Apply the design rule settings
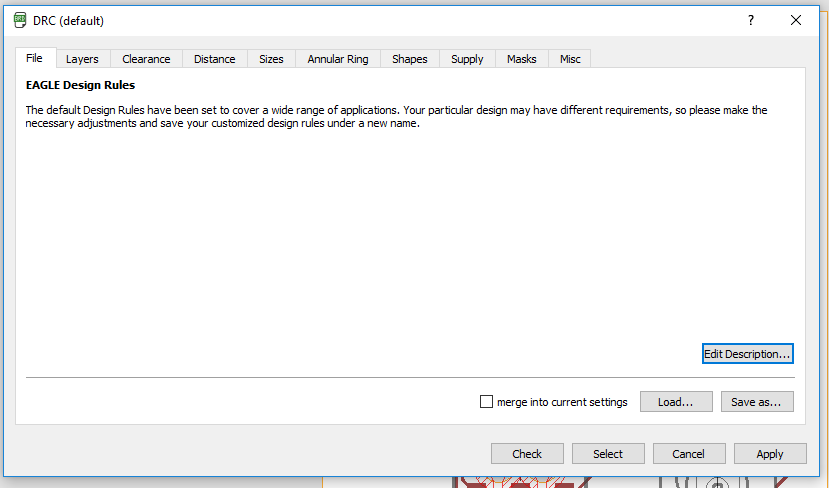Viewport: 829px width, 488px height. coord(770,454)
